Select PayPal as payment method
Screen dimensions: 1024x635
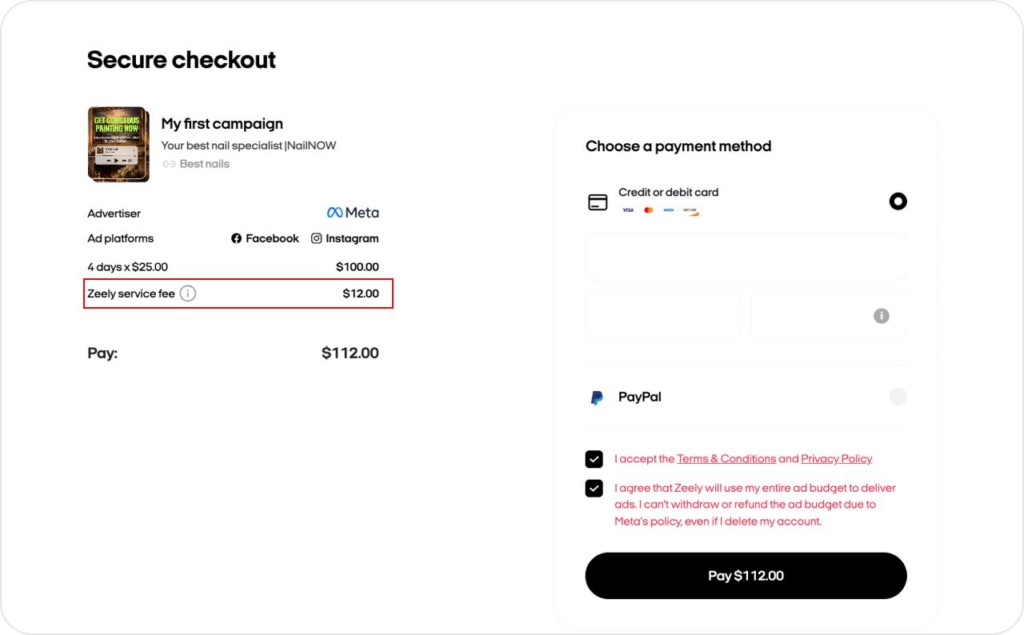(898, 397)
